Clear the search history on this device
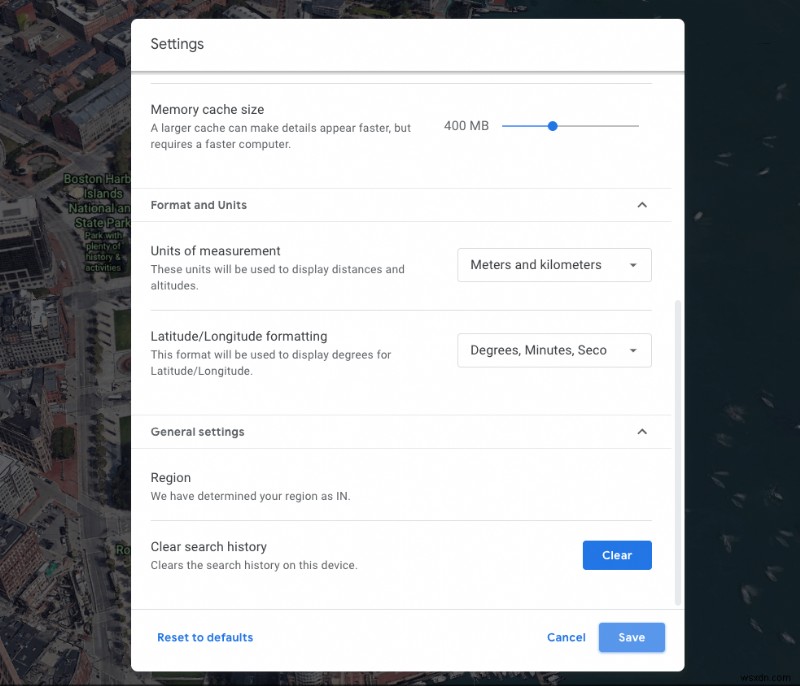 coord(617,555)
